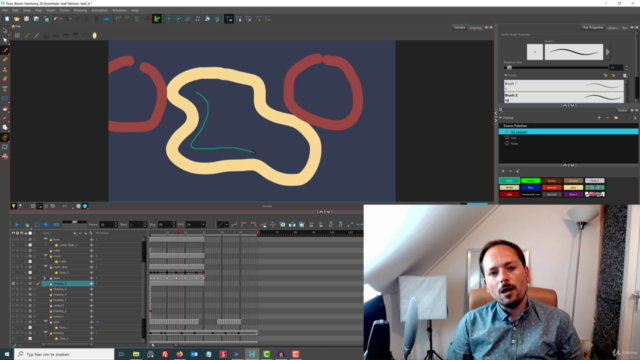Pick the bright Green colour swatch
Screen dimensions: 640x360
coord(531,180)
